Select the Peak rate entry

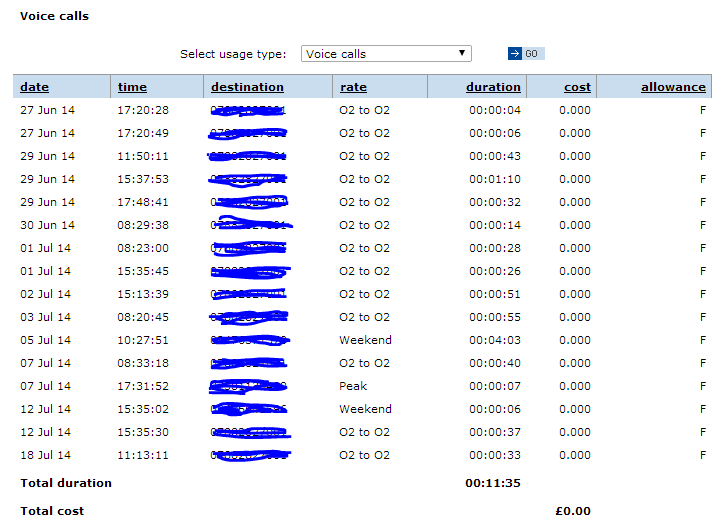pyautogui.click(x=353, y=386)
